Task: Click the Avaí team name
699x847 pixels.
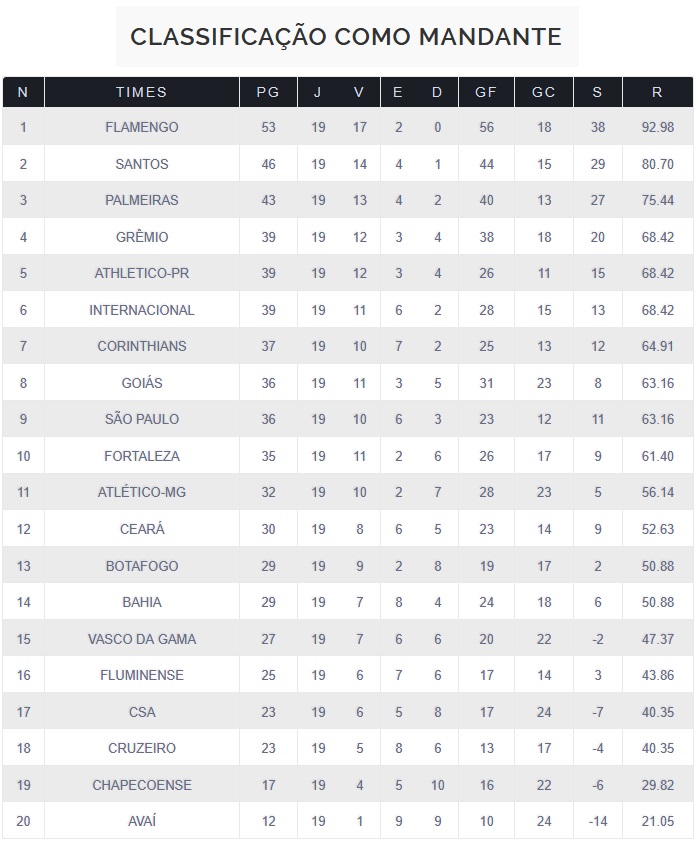Action: 141,821
